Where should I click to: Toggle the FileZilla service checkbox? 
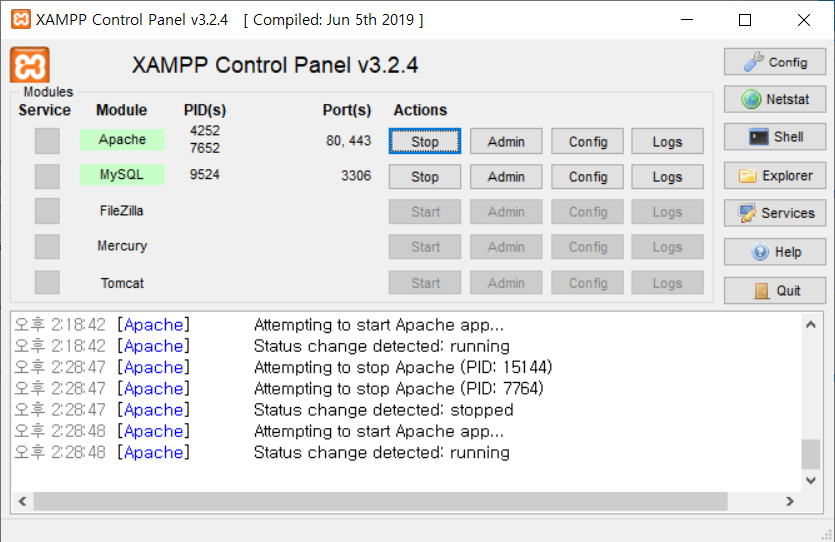point(47,211)
